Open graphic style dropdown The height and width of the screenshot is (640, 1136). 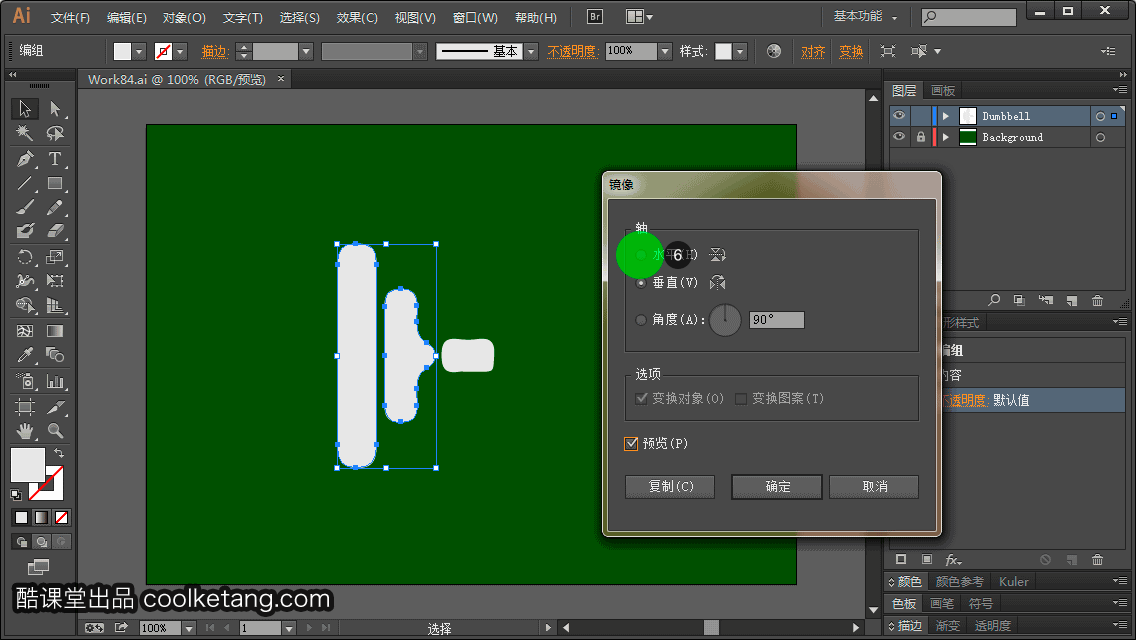coord(740,51)
